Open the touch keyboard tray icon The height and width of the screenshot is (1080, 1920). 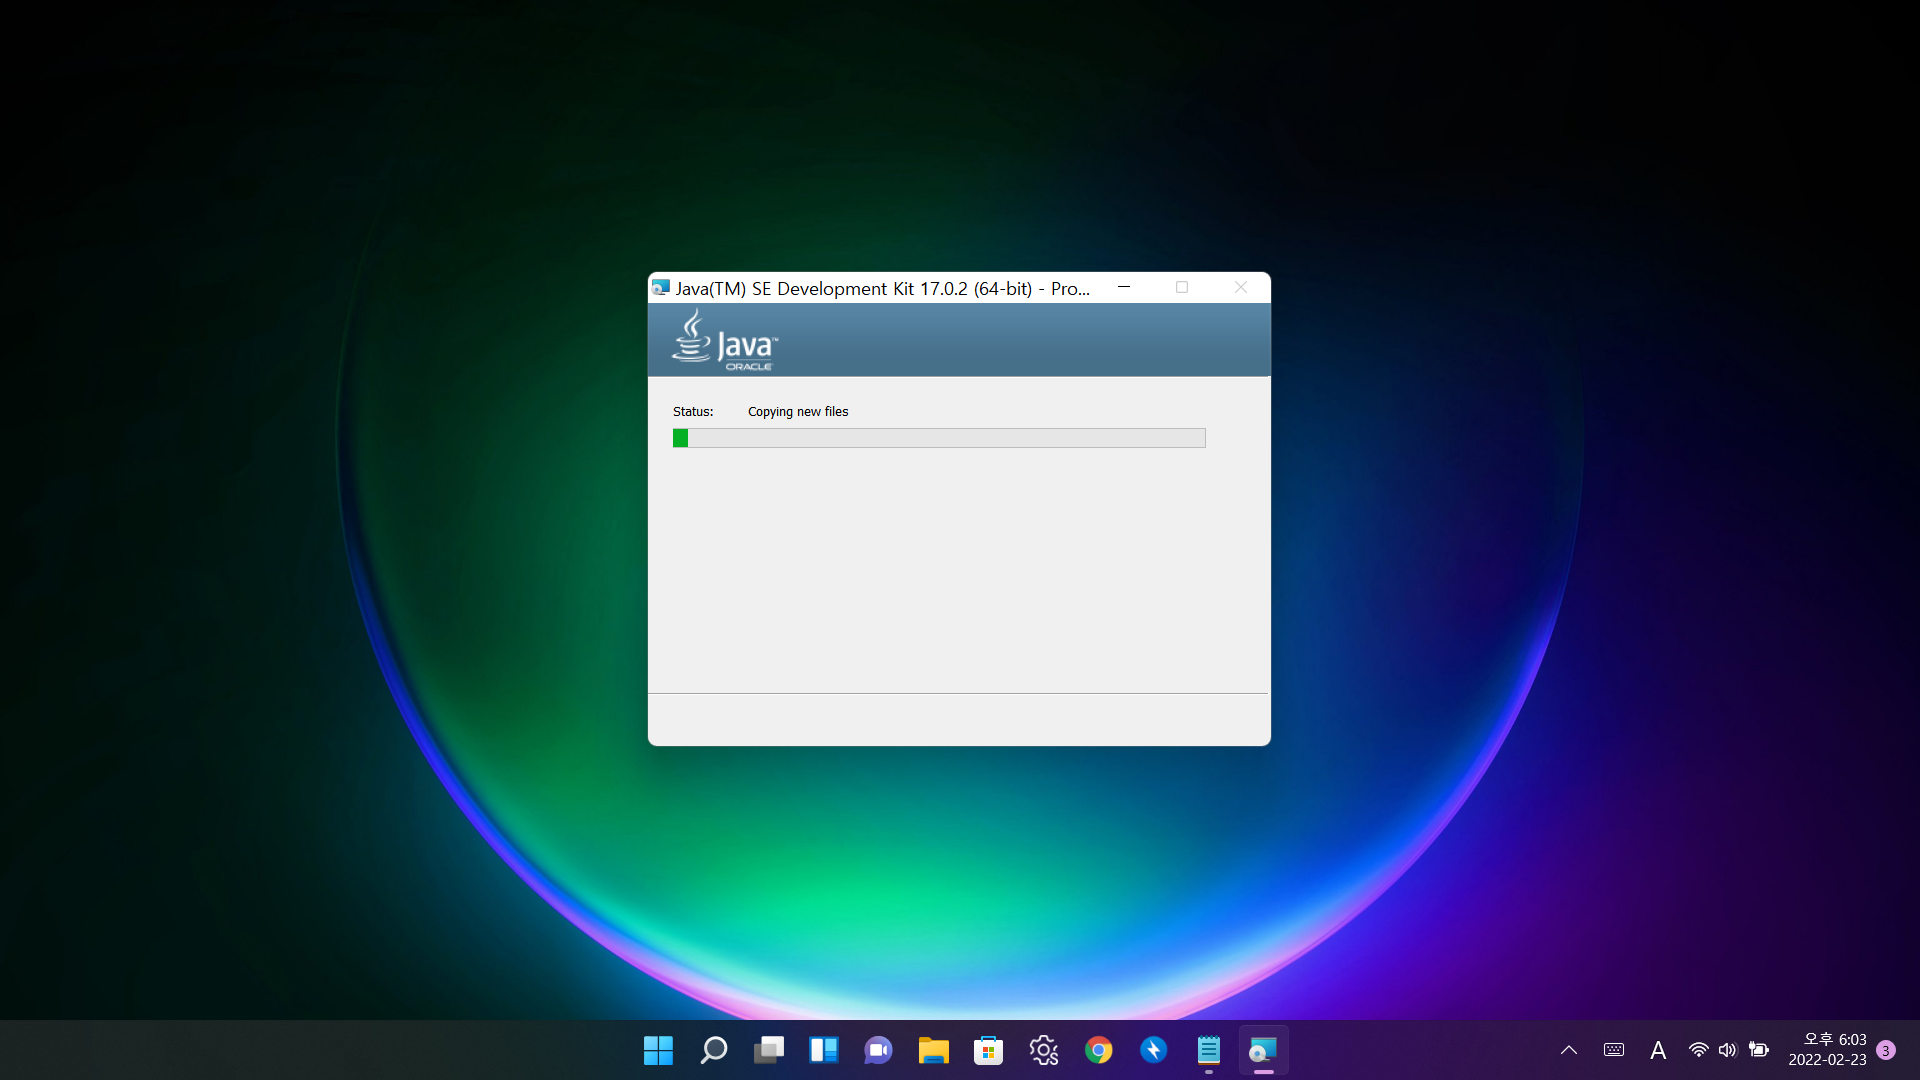1613,1050
